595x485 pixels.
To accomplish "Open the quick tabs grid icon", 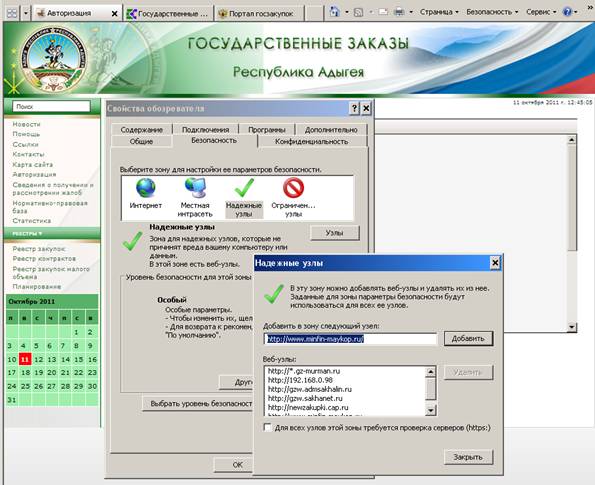I will [12, 14].
